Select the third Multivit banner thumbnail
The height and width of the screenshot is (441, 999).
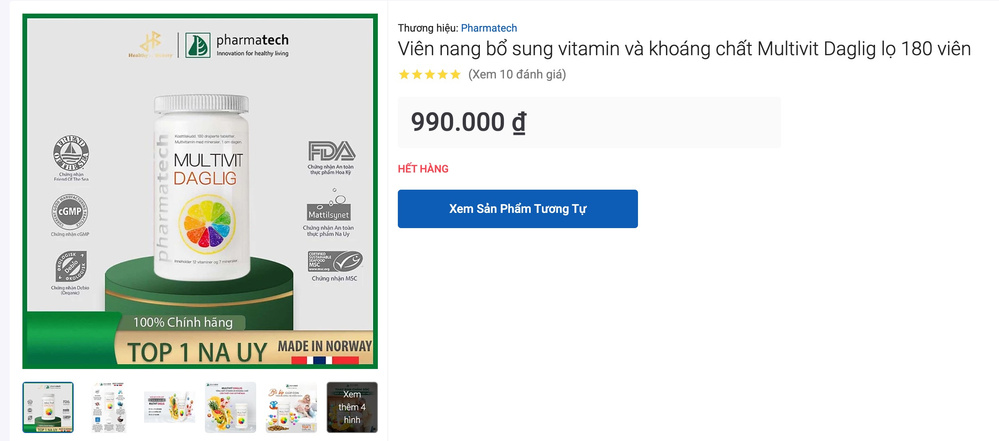(169, 407)
